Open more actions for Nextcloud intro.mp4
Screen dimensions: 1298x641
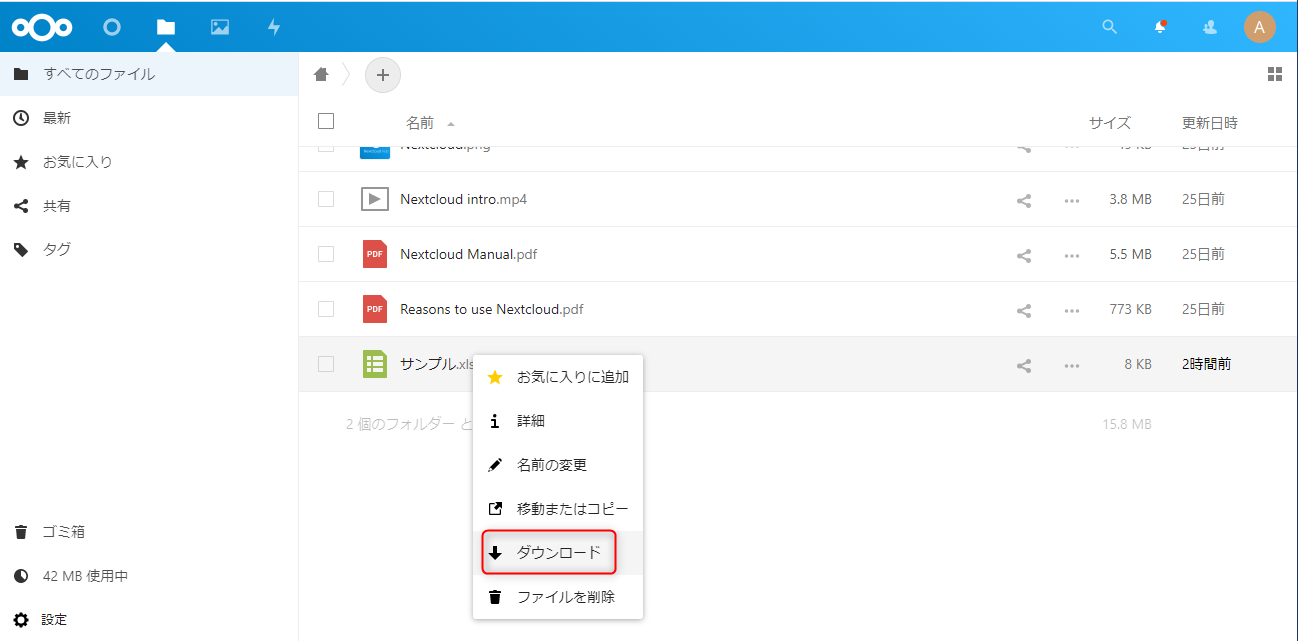click(1072, 200)
